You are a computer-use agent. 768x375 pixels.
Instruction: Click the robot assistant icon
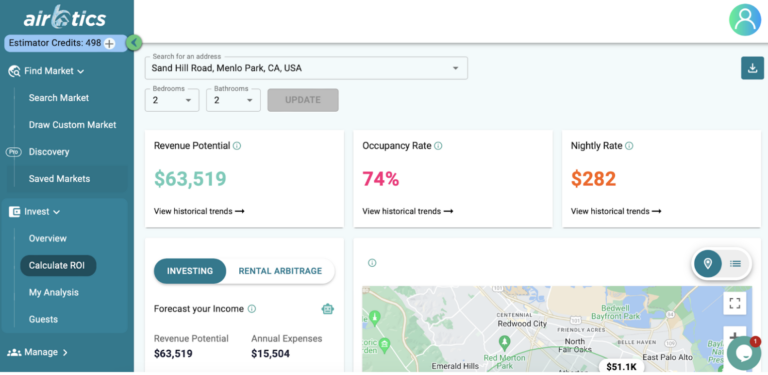(x=328, y=309)
